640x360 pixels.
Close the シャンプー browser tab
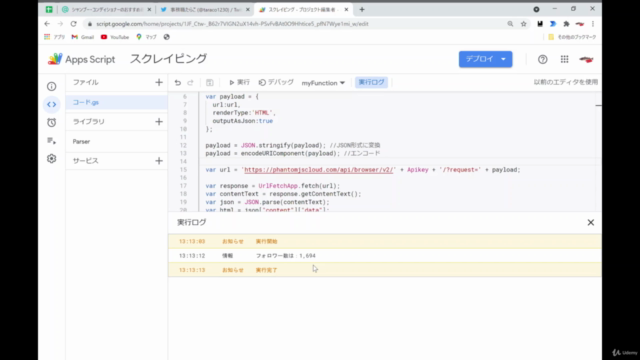149,9
